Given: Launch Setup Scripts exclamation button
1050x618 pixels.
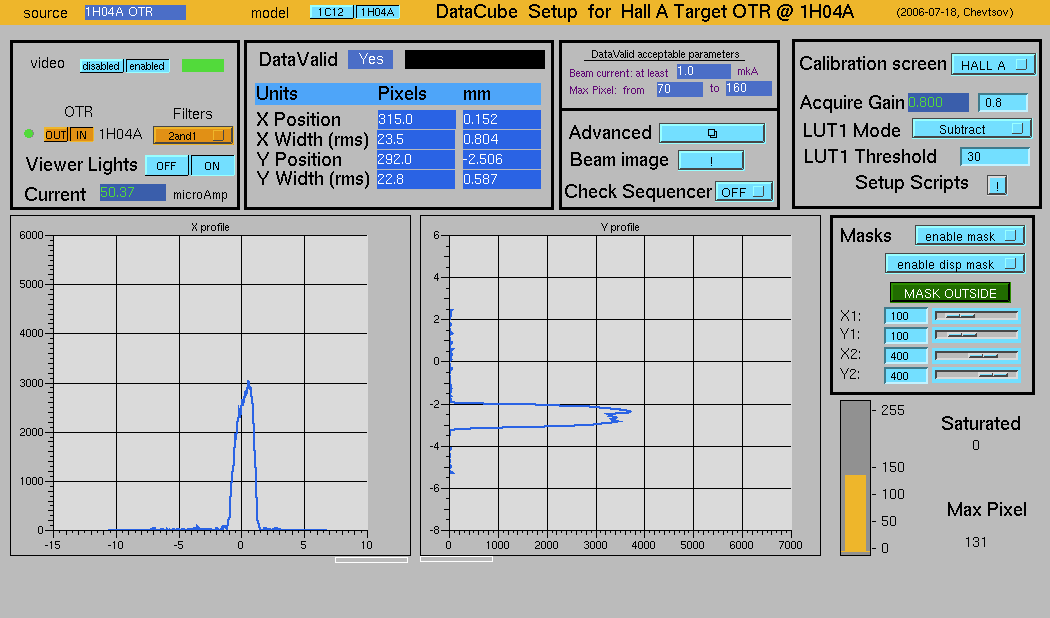Looking at the screenshot, I should 996,185.
